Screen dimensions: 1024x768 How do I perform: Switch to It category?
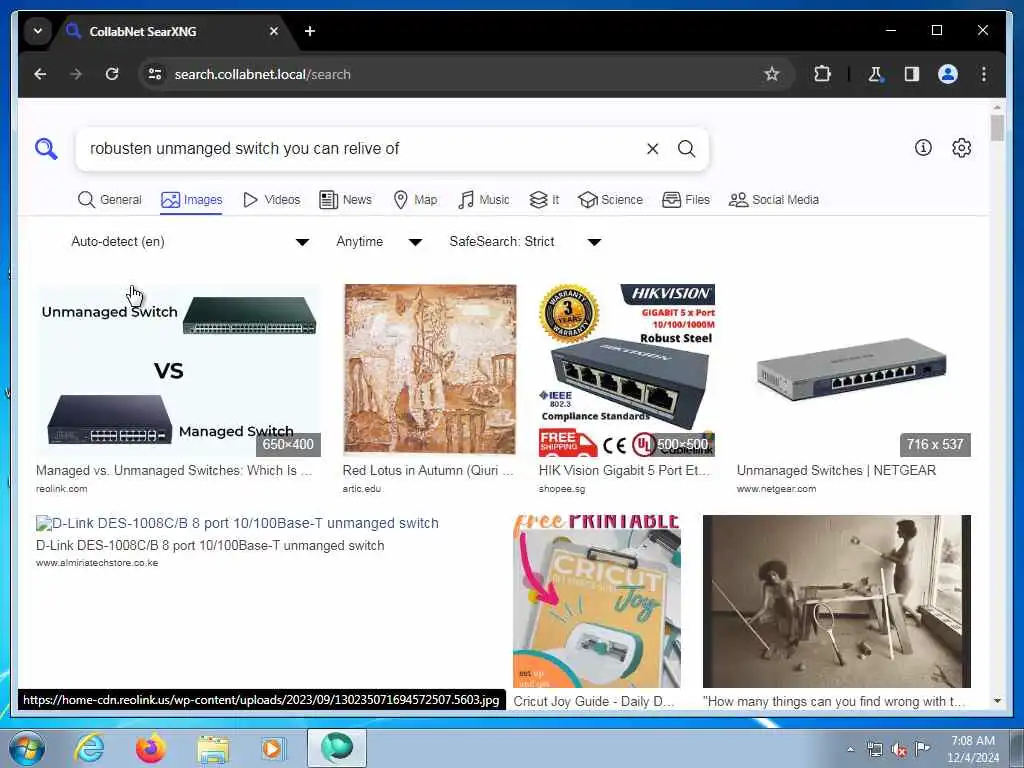point(544,200)
